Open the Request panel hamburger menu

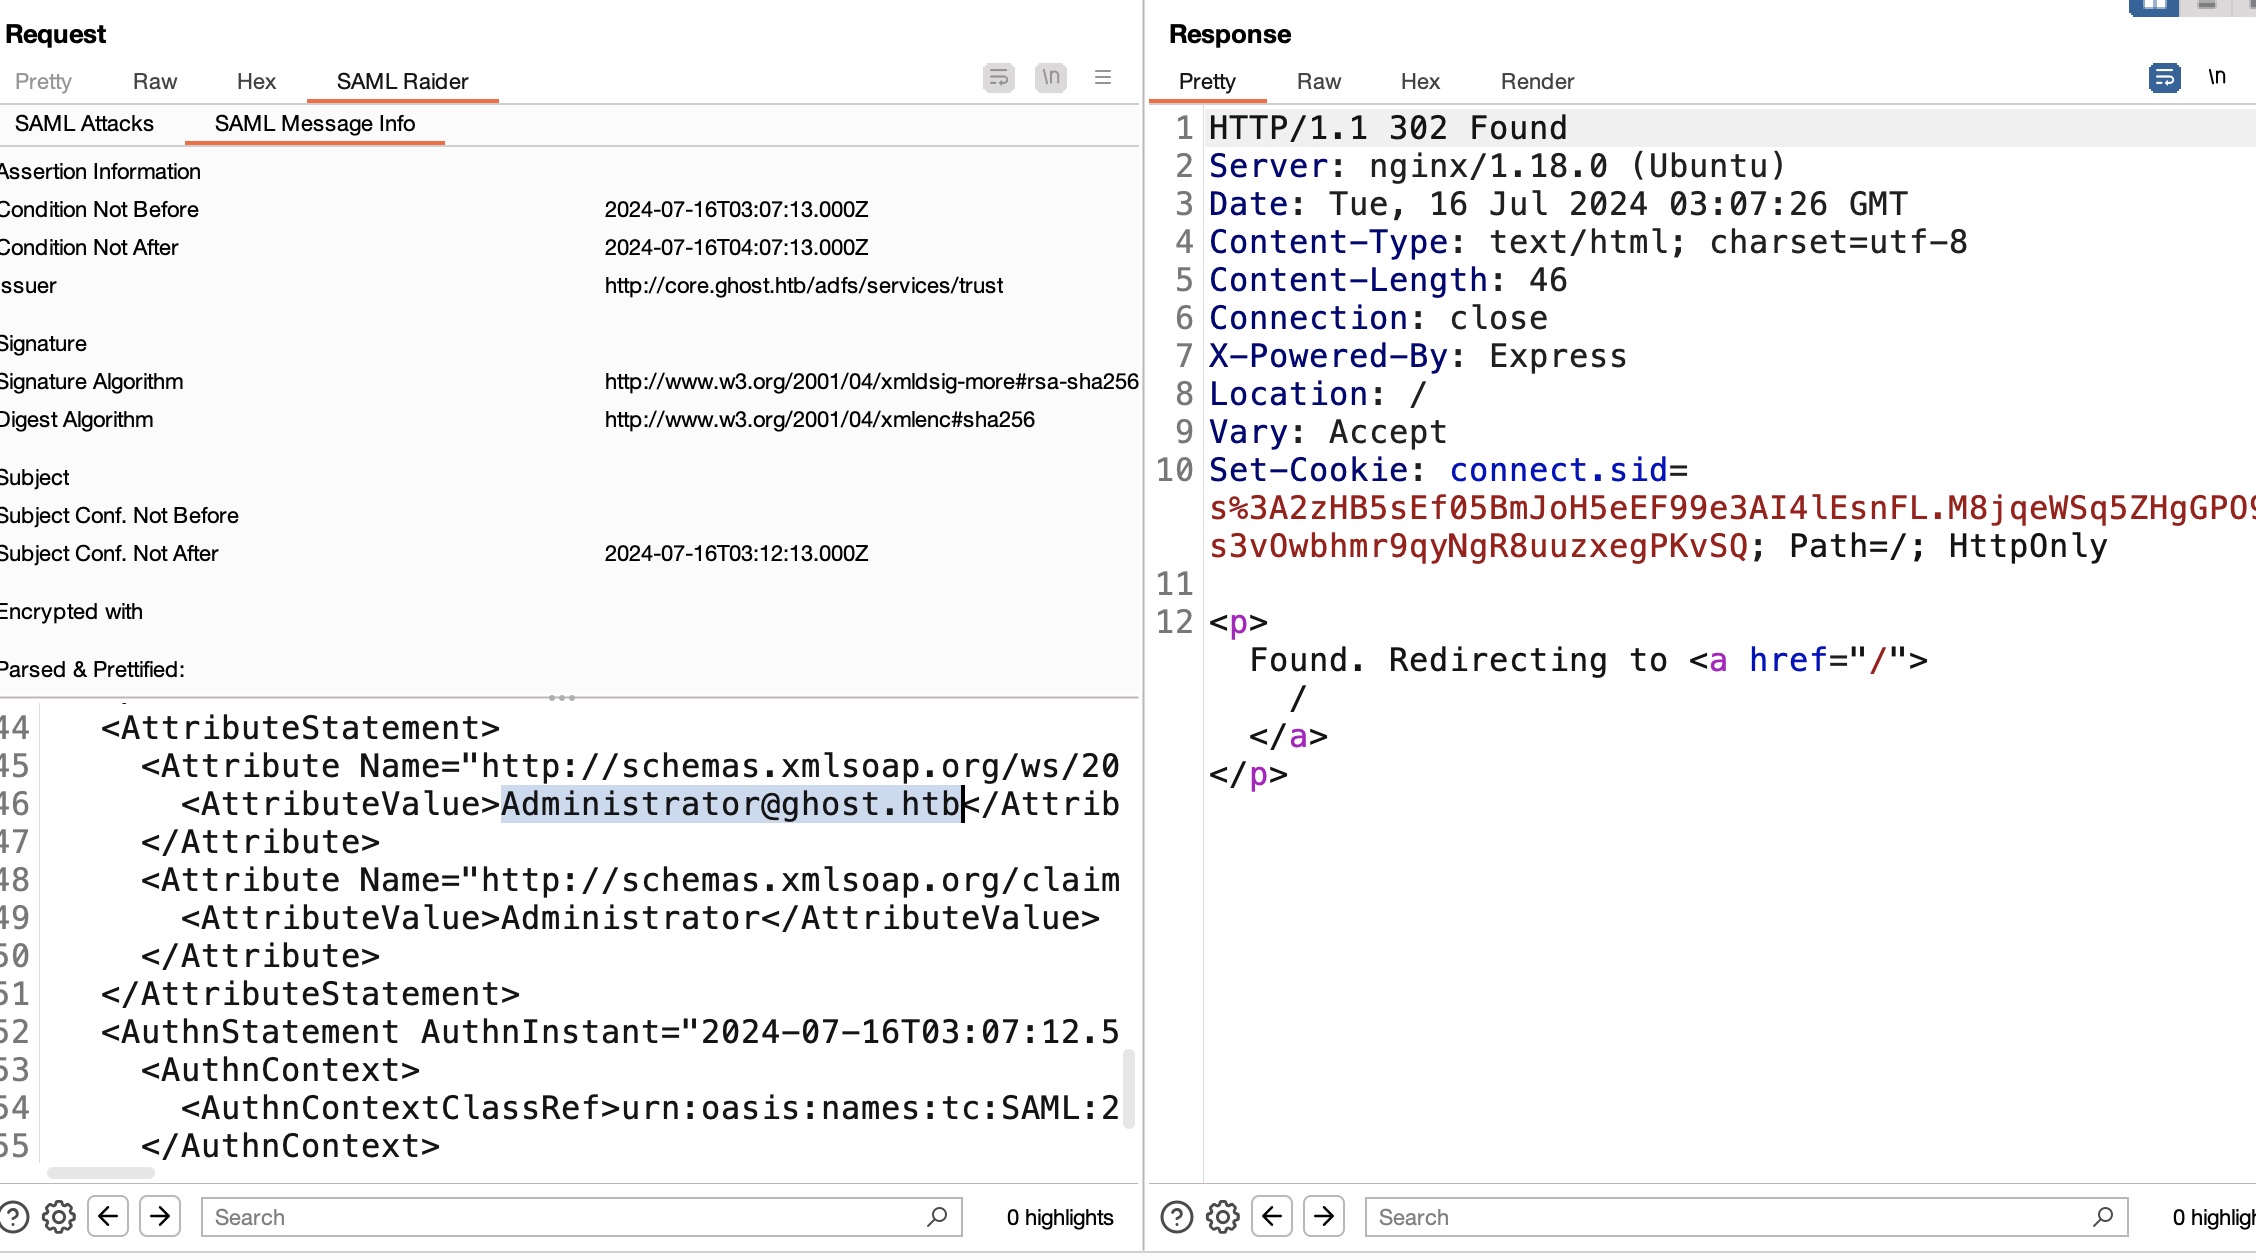point(1103,78)
